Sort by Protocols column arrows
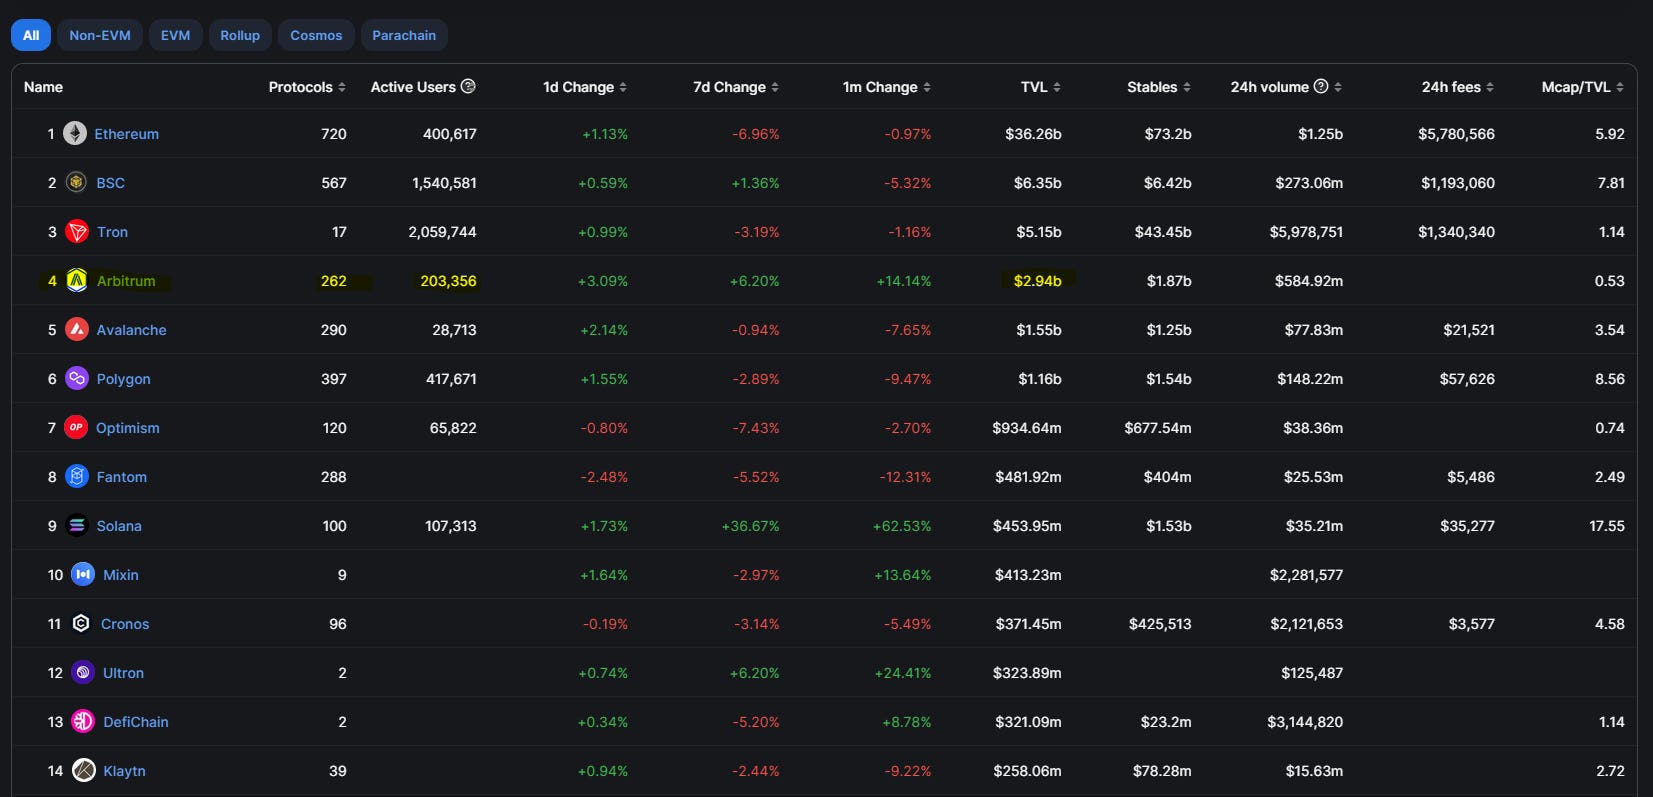 pos(342,87)
